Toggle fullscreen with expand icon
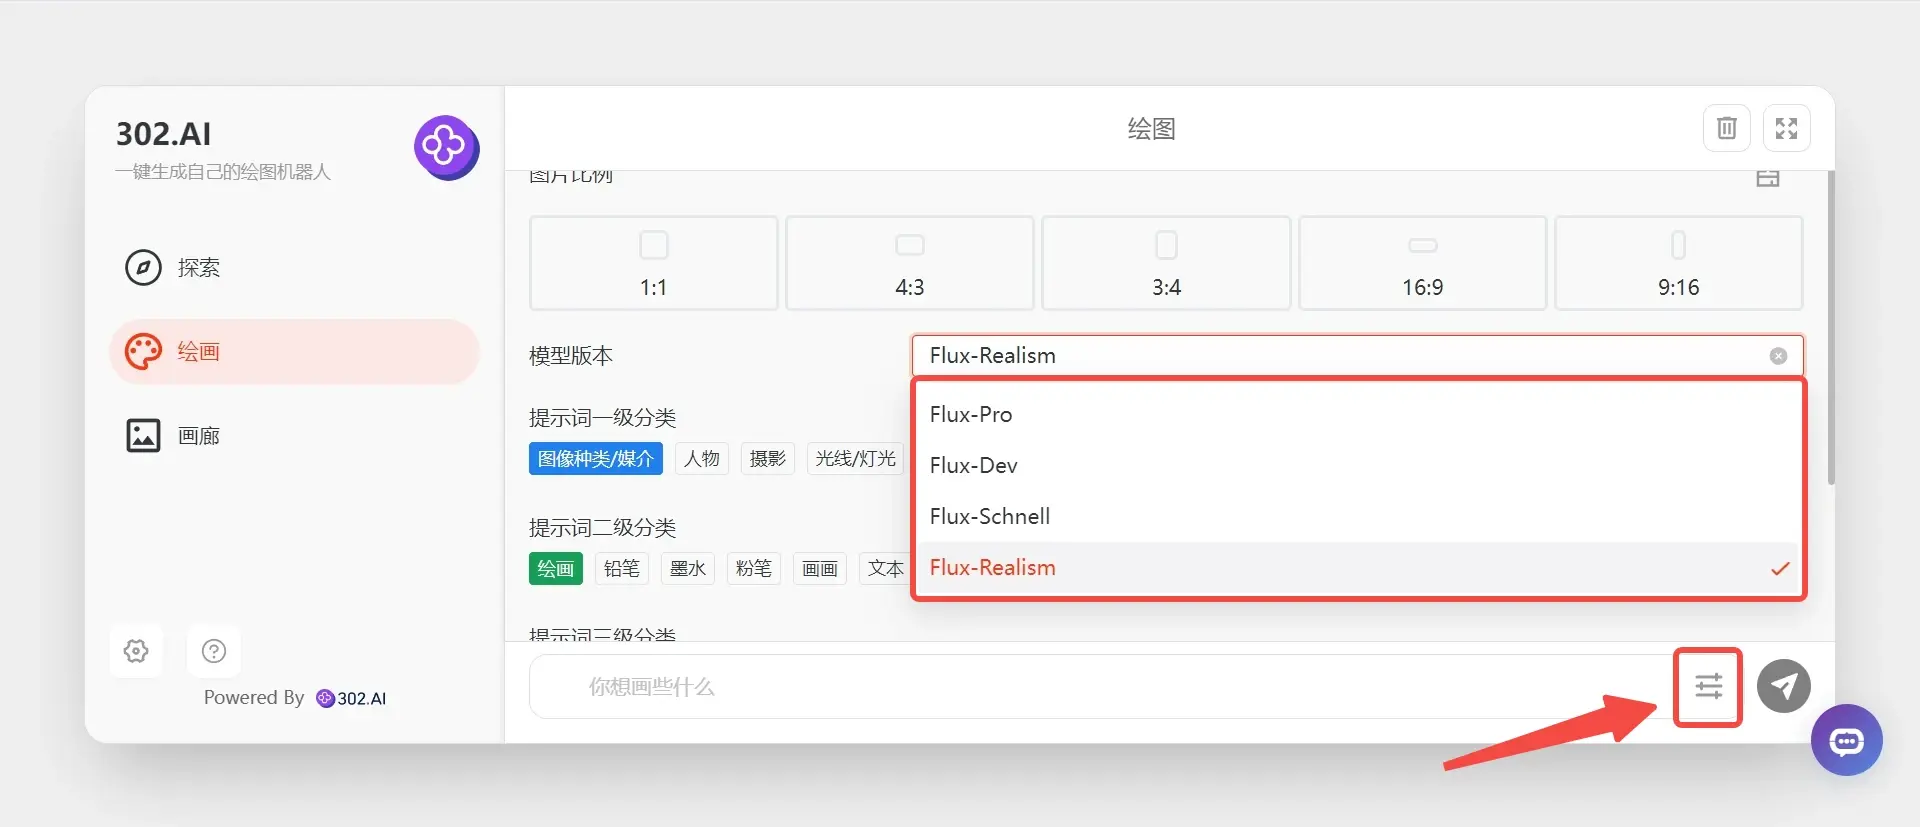 tap(1787, 128)
